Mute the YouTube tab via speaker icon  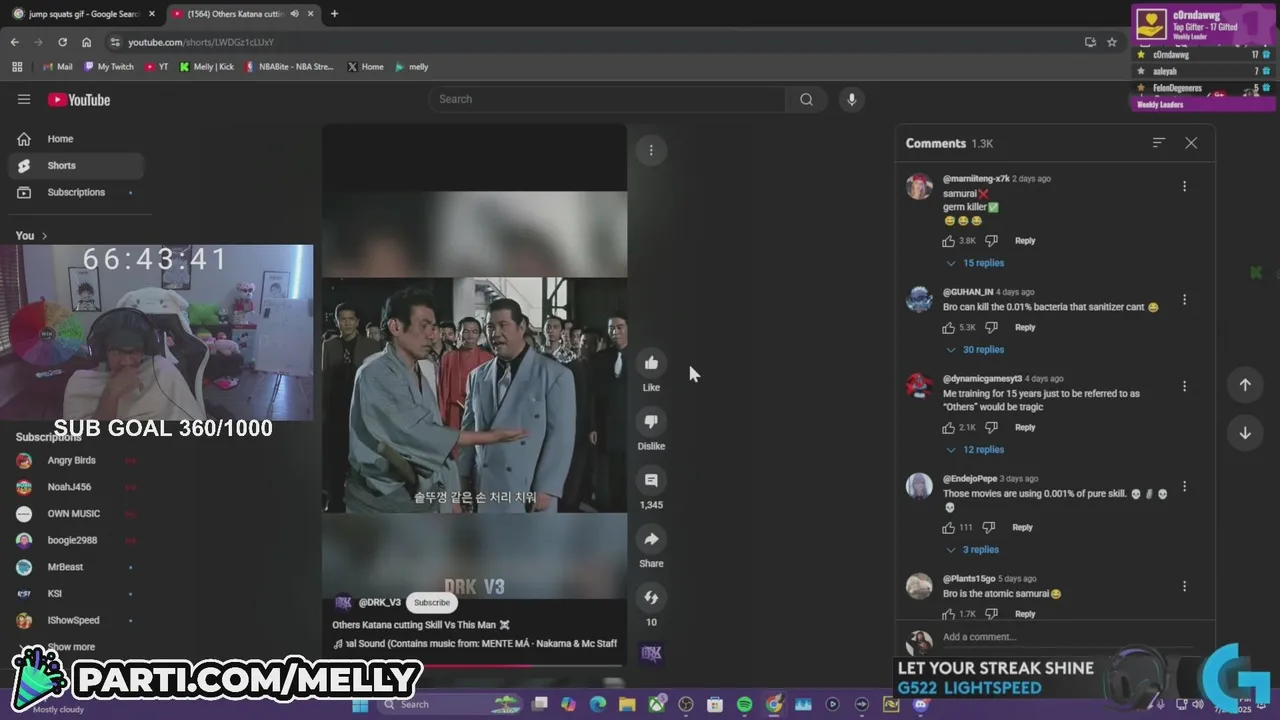[x=294, y=14]
